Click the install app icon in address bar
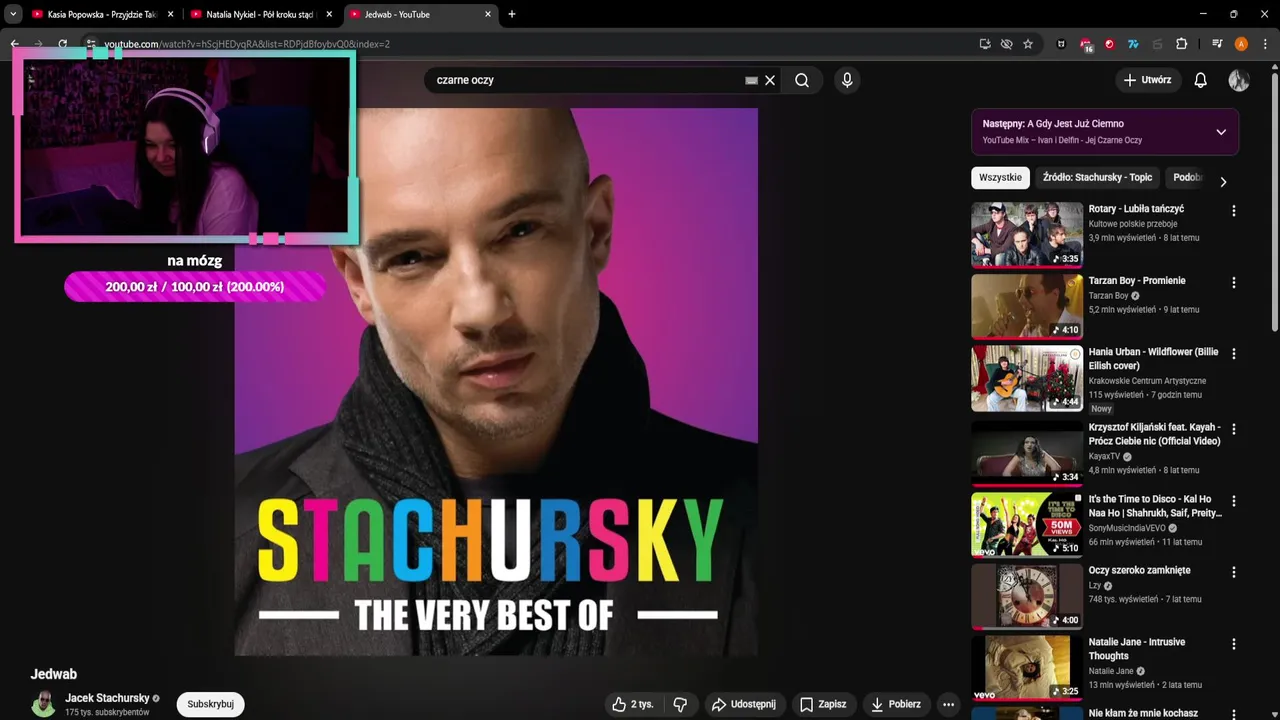 (x=985, y=44)
